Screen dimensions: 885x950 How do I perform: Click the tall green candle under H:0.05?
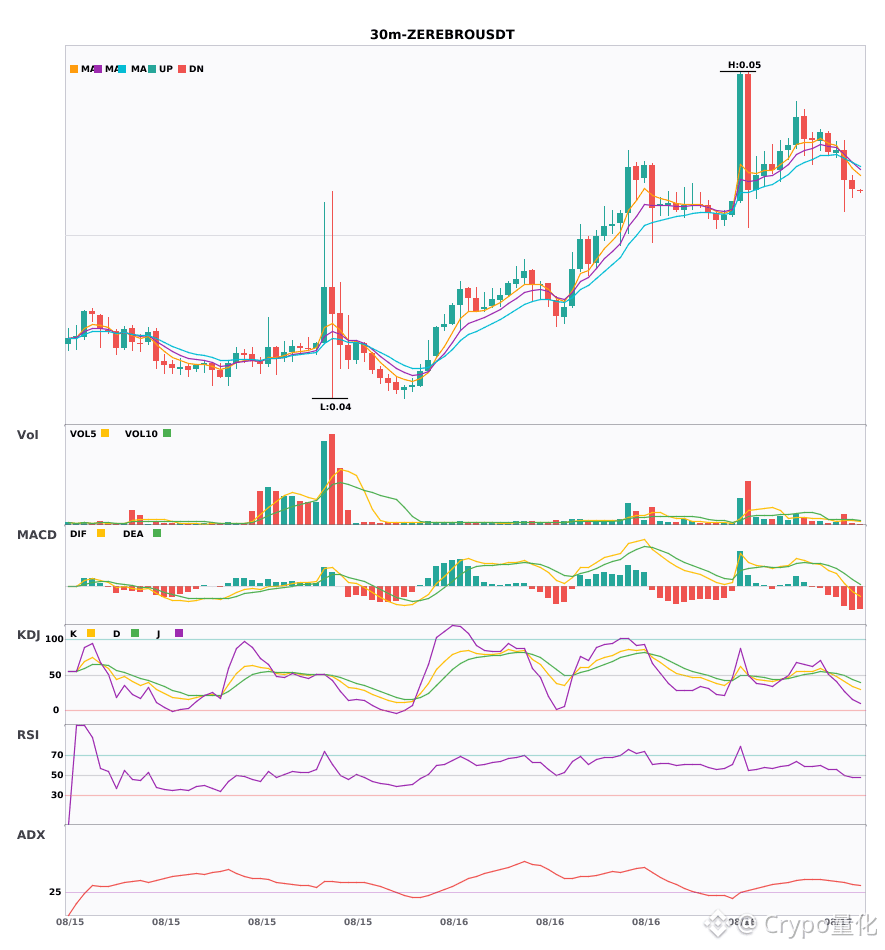[x=740, y=138]
